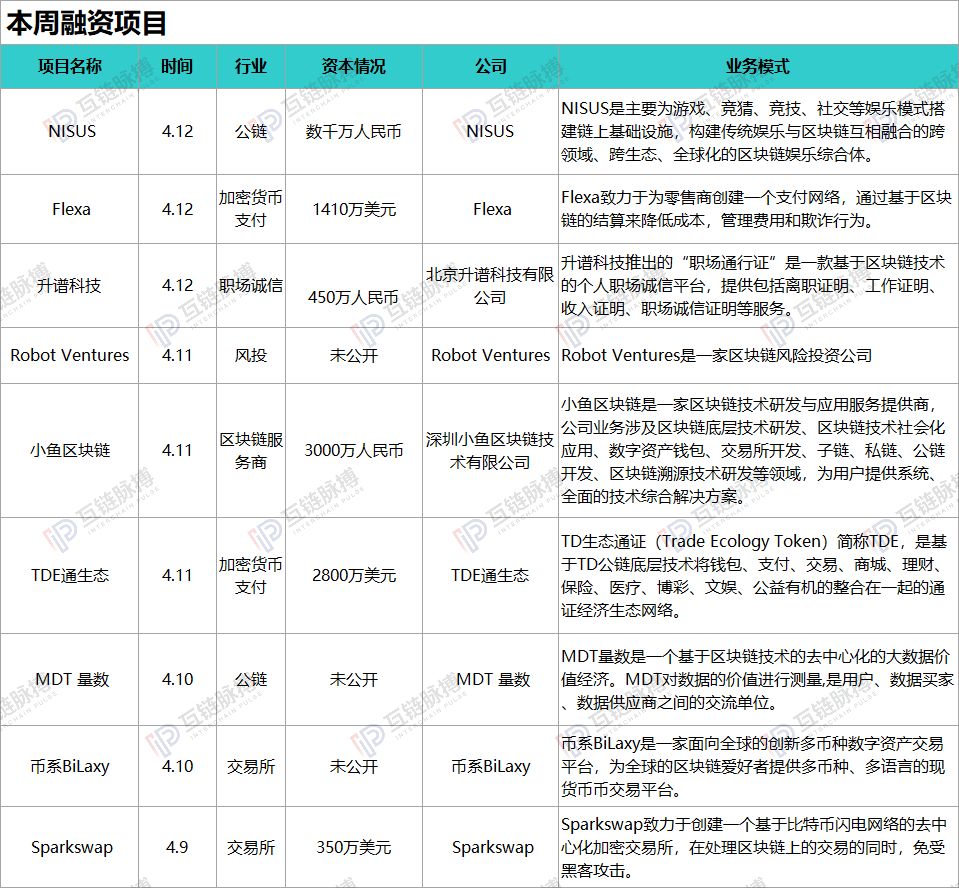959x888 pixels.
Task: Select "Sparkswap" in the 公司 column
Action: pyautogui.click(x=492, y=848)
